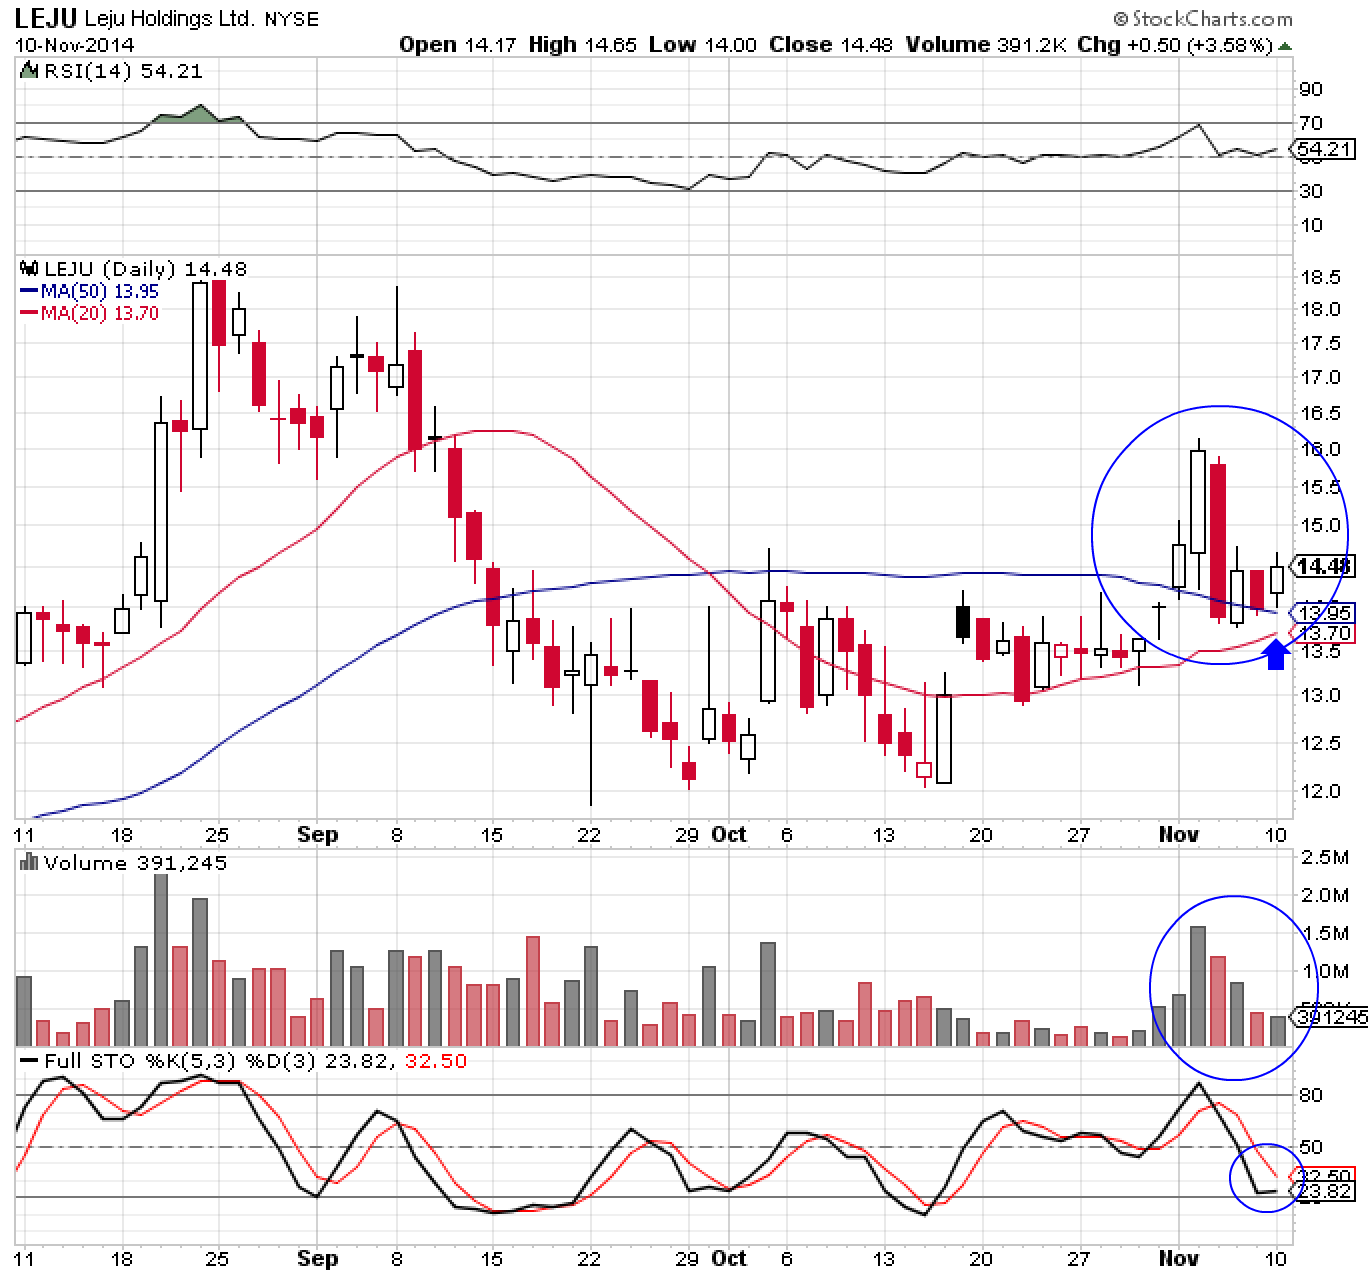Screen dimensions: 1368x1270
Task: Click the 70 level on RSI axis
Action: point(1311,123)
